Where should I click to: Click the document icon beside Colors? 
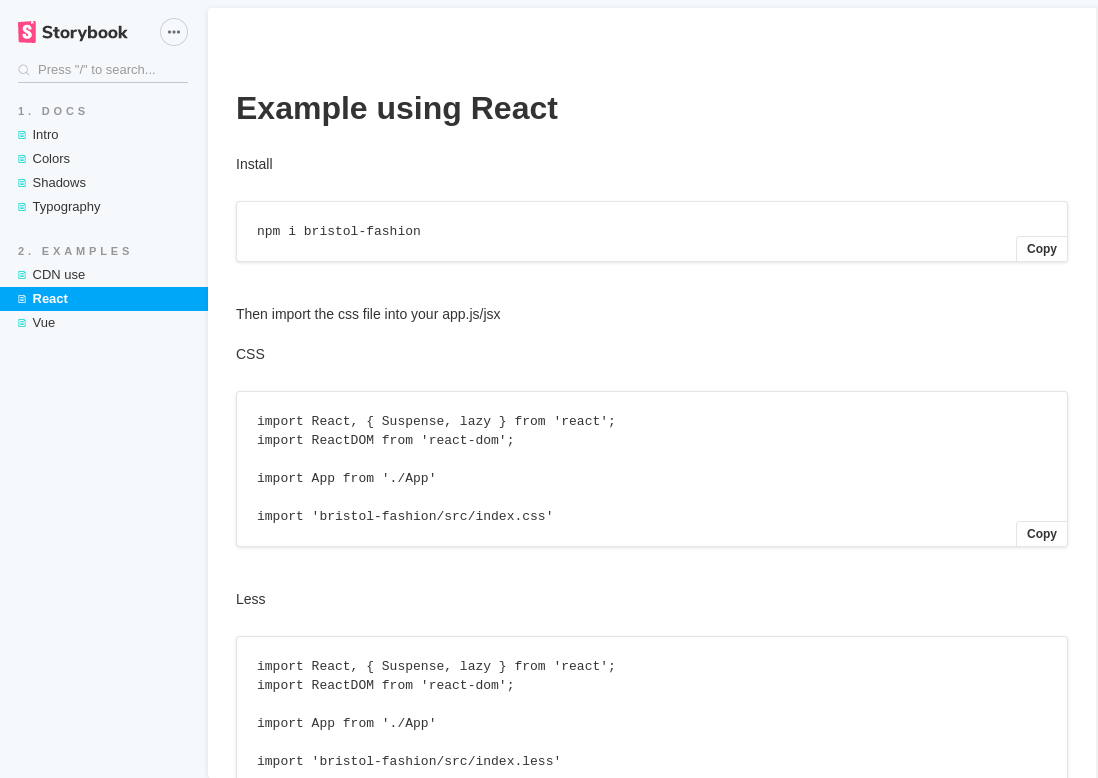point(22,159)
